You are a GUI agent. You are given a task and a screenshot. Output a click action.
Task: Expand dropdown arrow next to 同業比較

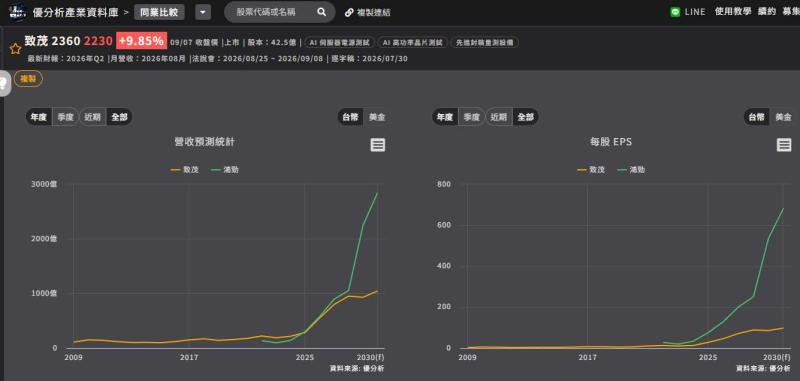[203, 12]
